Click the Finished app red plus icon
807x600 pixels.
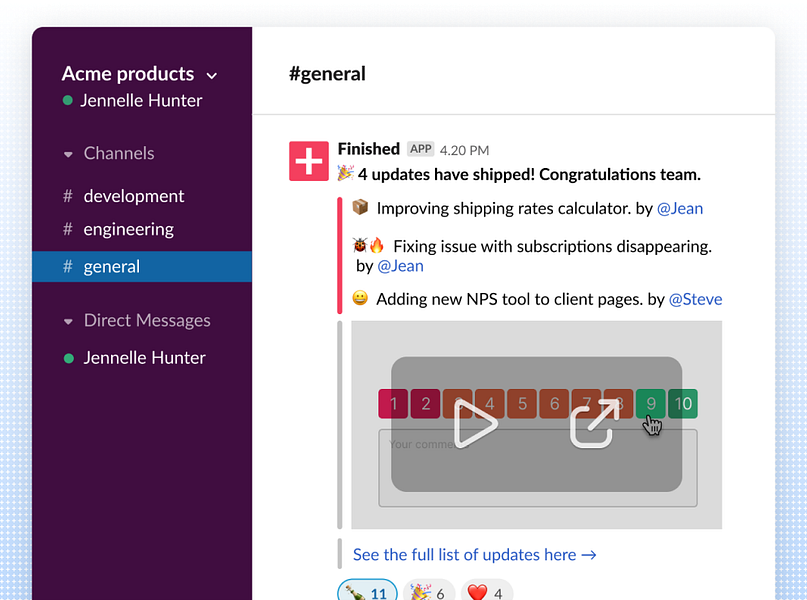[309, 161]
